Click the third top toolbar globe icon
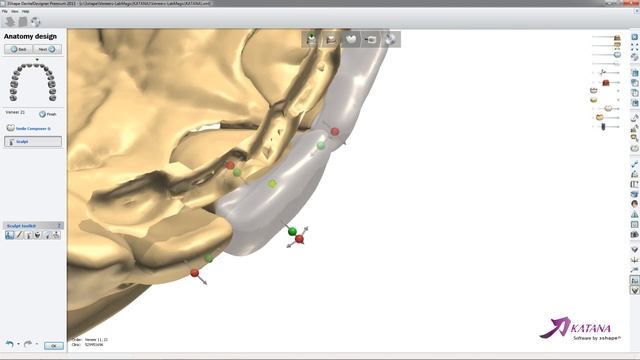This screenshot has width=640, height=360. pyautogui.click(x=36, y=22)
